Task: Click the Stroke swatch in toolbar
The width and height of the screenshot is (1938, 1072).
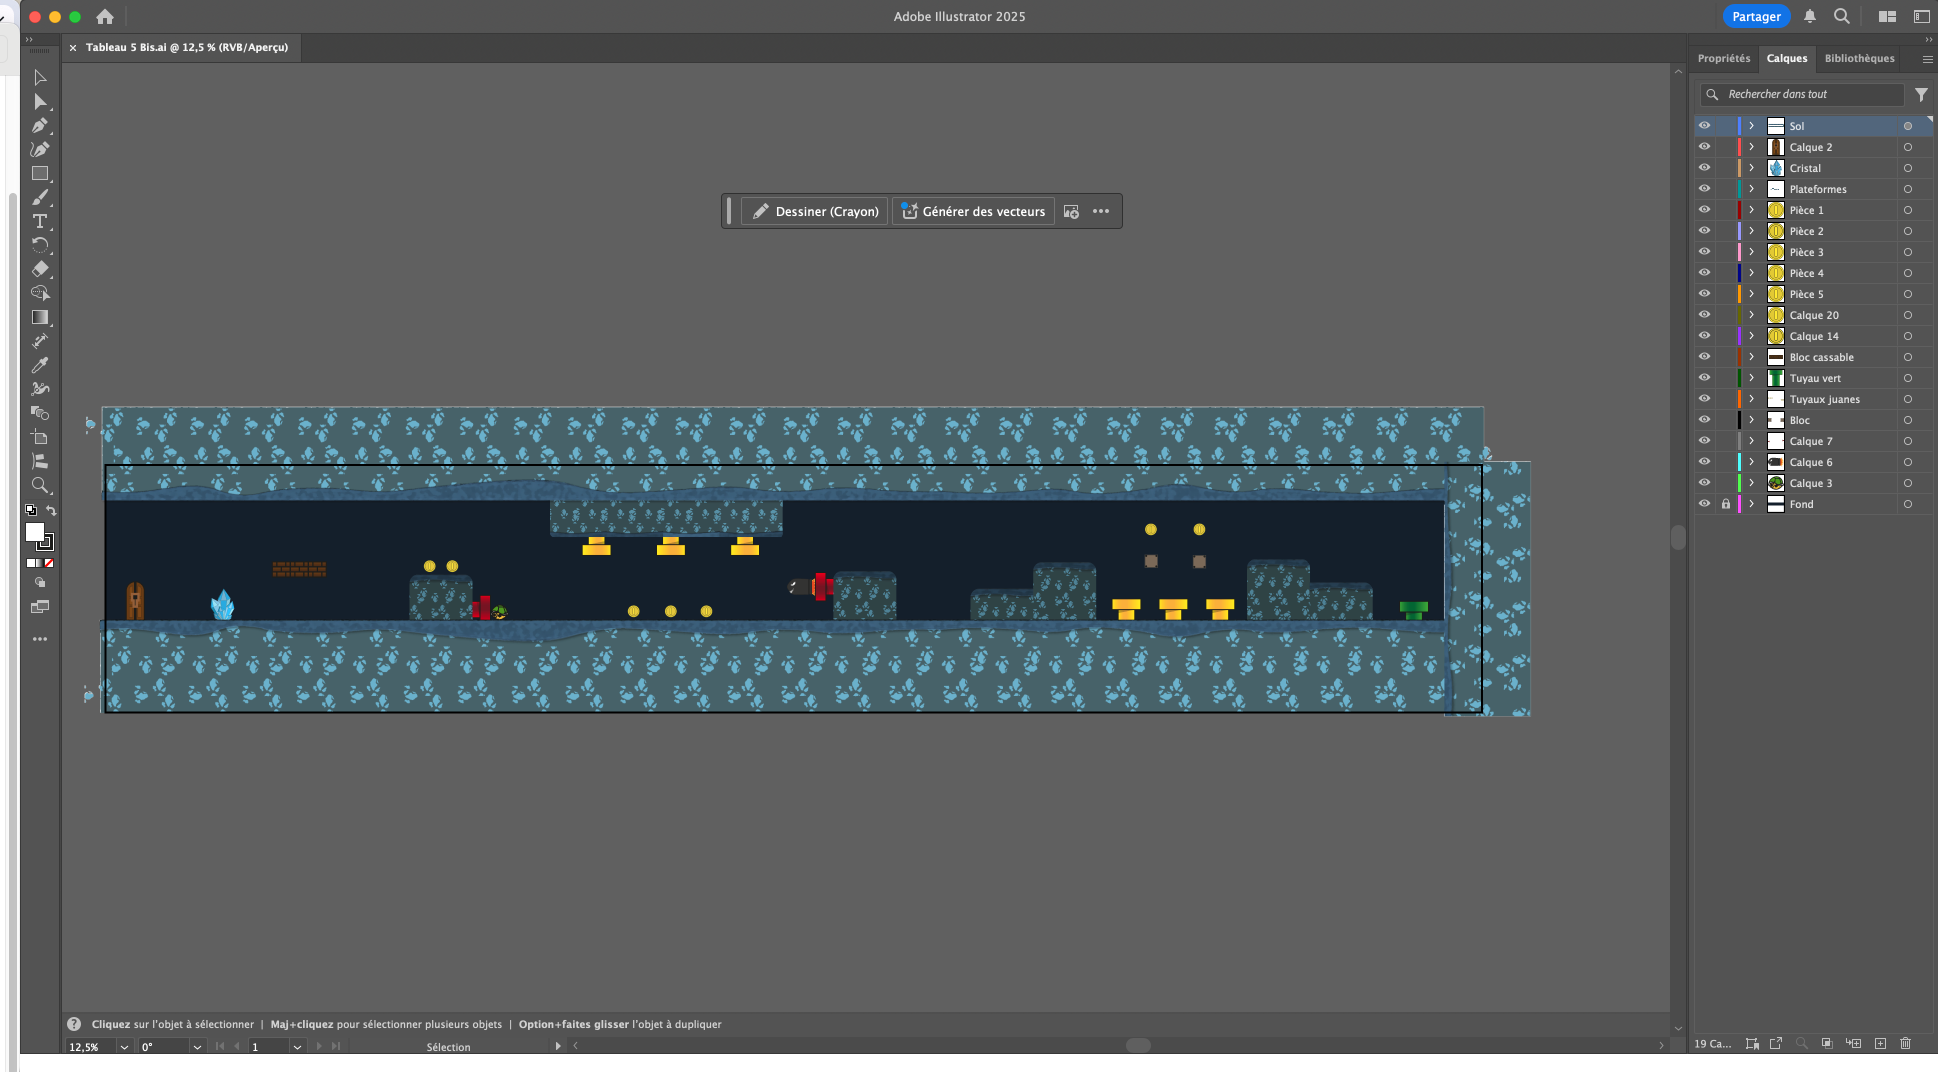Action: (46, 543)
